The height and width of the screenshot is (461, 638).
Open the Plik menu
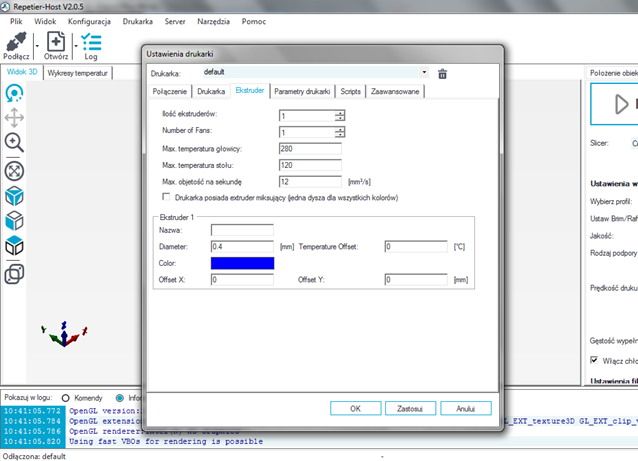16,22
